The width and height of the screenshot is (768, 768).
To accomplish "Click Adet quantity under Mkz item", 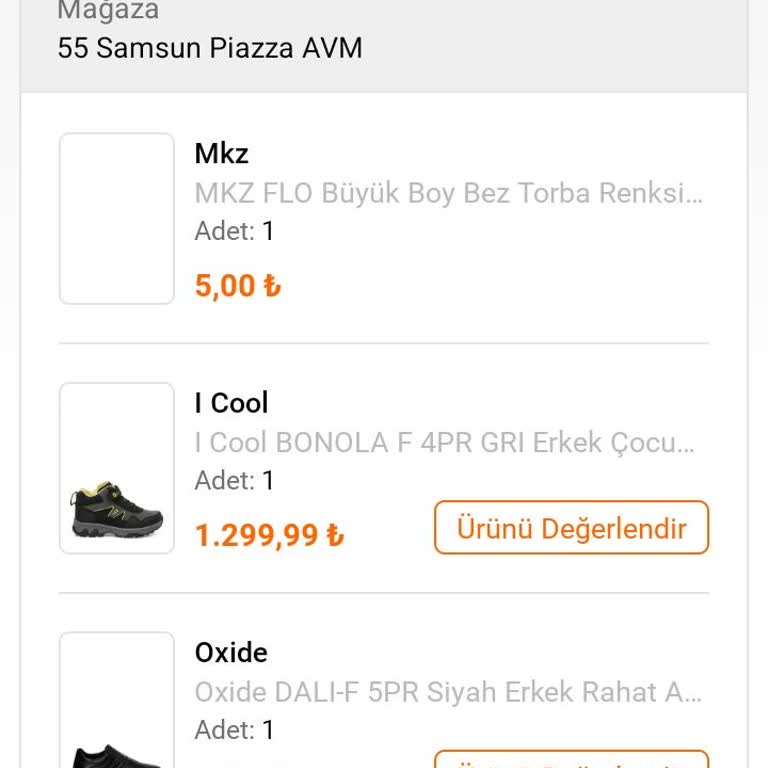I will pos(234,231).
